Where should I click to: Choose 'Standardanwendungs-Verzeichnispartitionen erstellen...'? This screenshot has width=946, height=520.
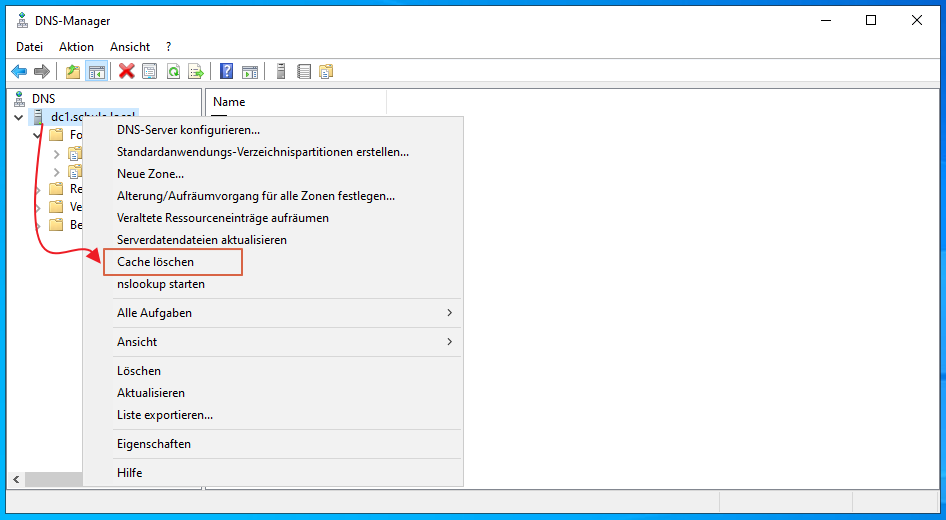point(273,152)
